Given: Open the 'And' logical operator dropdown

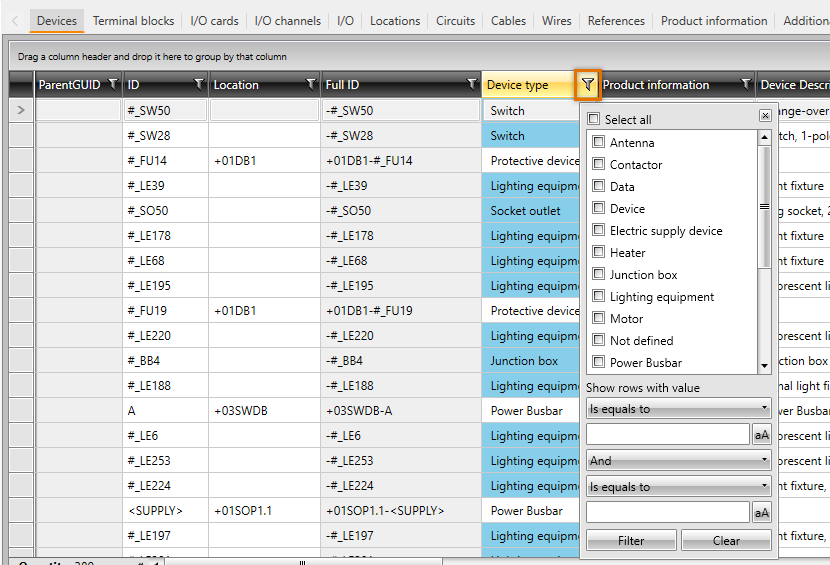Looking at the screenshot, I should [678, 461].
